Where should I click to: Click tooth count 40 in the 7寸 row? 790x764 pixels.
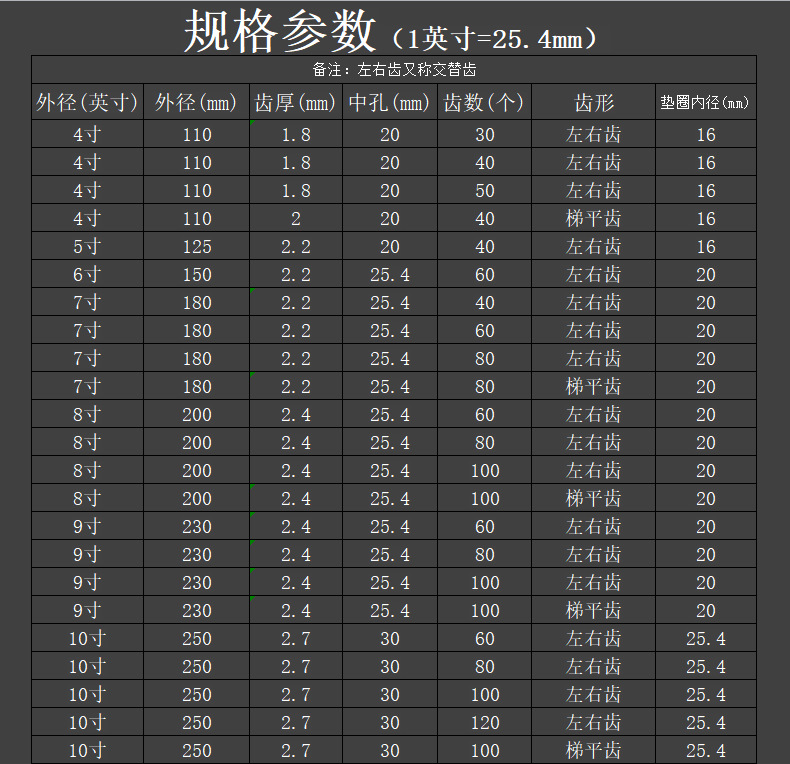point(485,303)
